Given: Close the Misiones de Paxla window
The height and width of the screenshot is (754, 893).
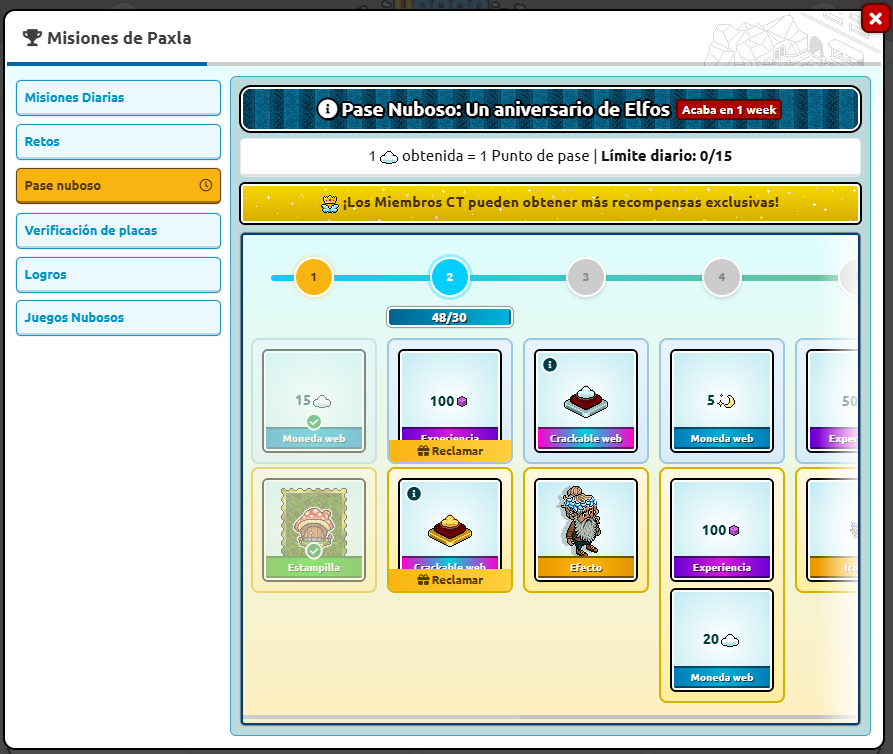Looking at the screenshot, I should pos(872,18).
